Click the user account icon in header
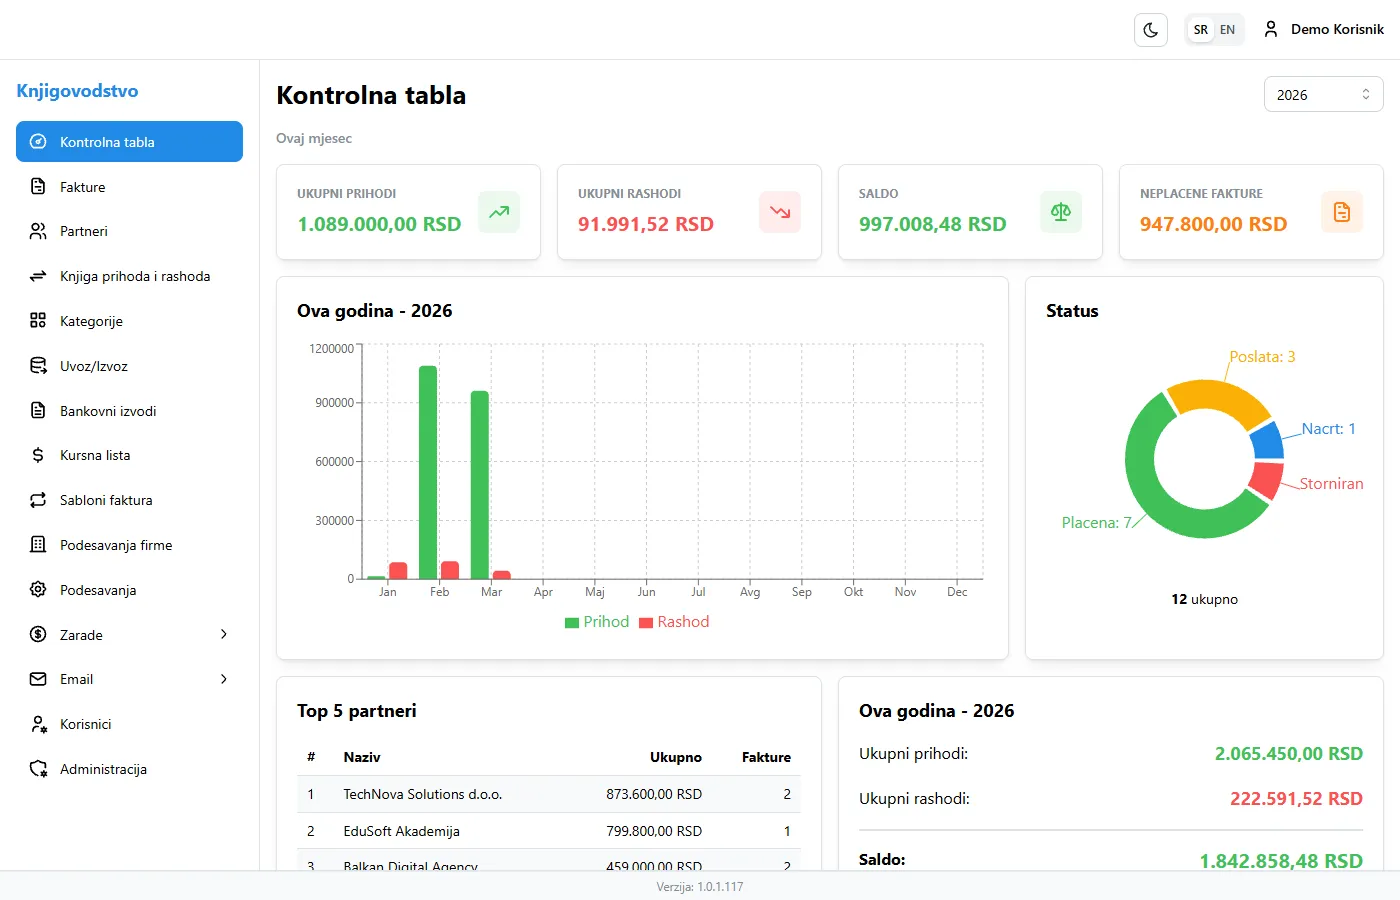Screen dimensions: 1400x900 pos(1271,29)
